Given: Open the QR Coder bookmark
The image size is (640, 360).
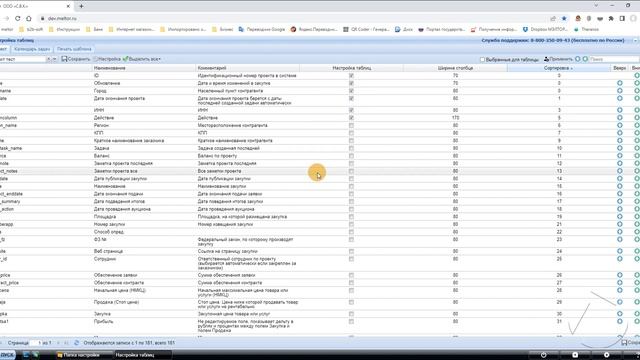Looking at the screenshot, I should click(x=366, y=29).
